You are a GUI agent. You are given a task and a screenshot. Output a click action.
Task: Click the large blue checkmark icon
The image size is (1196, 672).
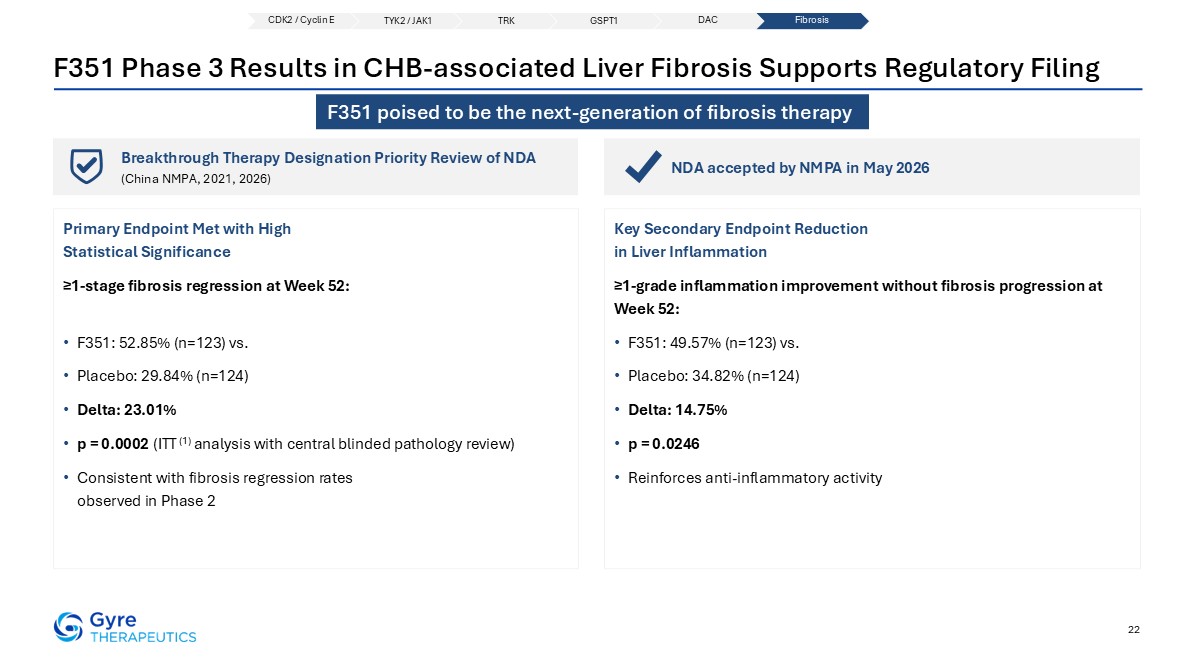pos(643,167)
